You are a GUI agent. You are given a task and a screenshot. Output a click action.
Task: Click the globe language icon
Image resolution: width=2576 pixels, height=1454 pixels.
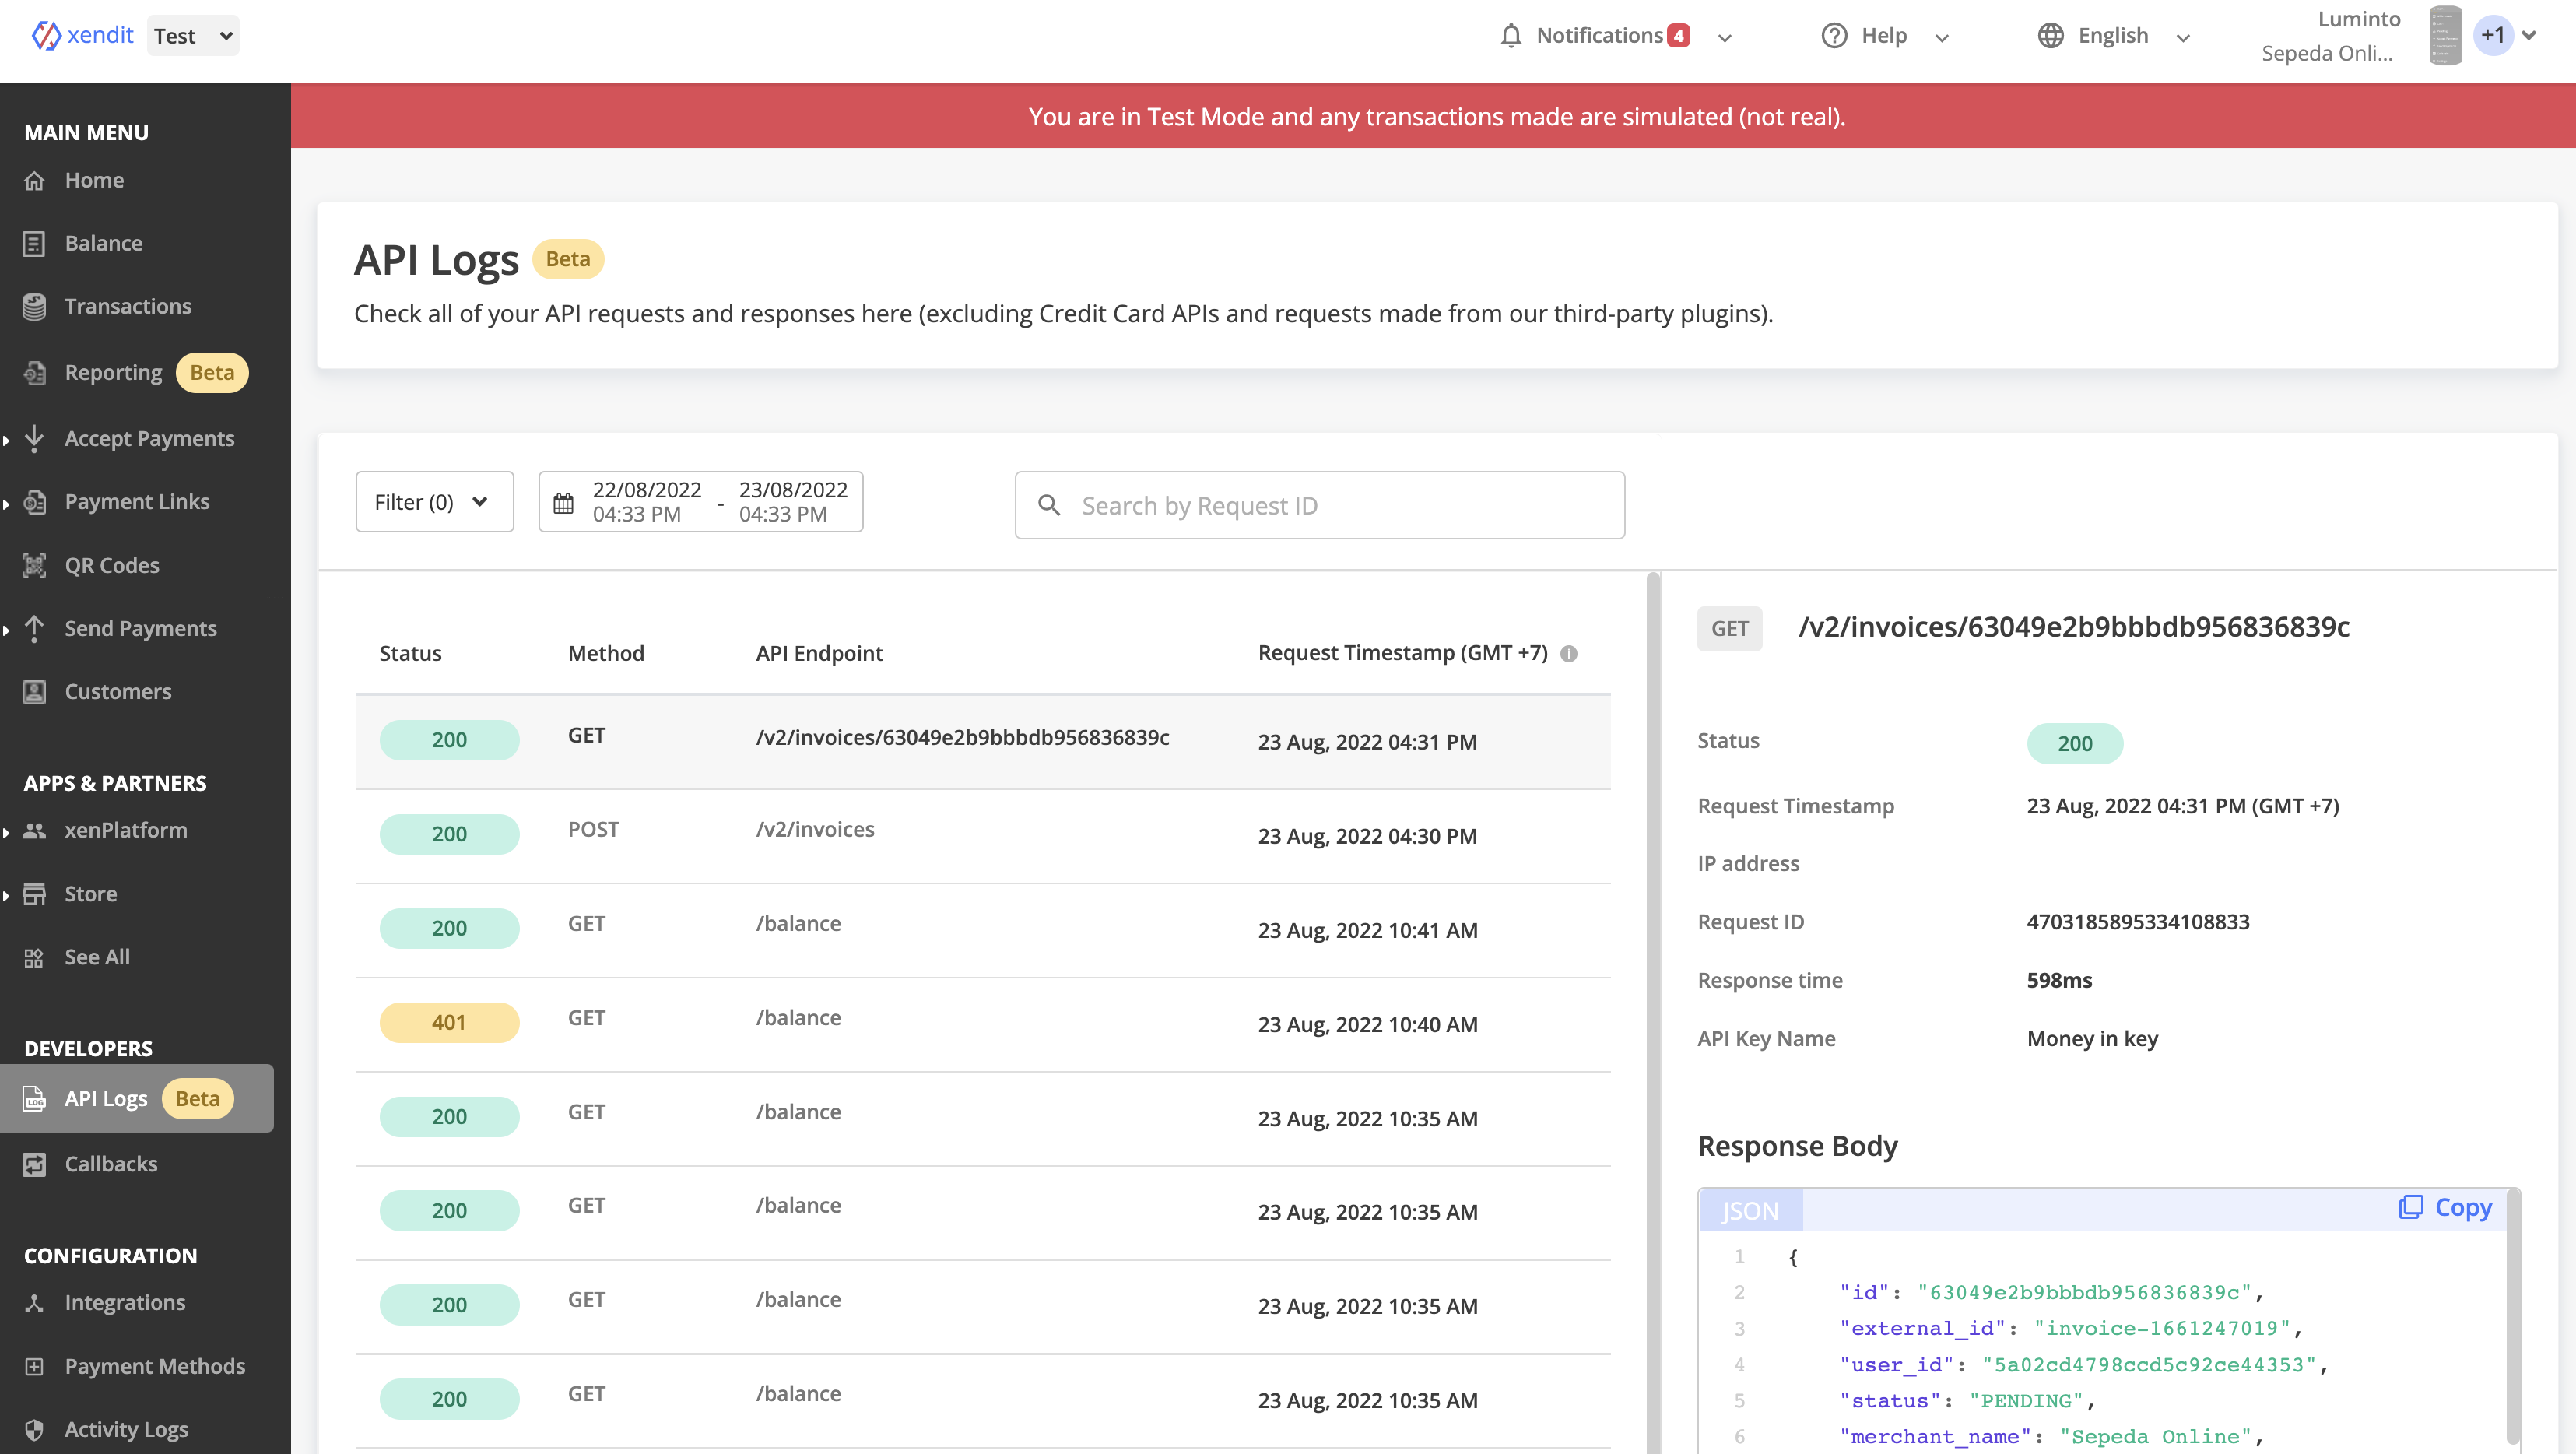click(x=2051, y=36)
